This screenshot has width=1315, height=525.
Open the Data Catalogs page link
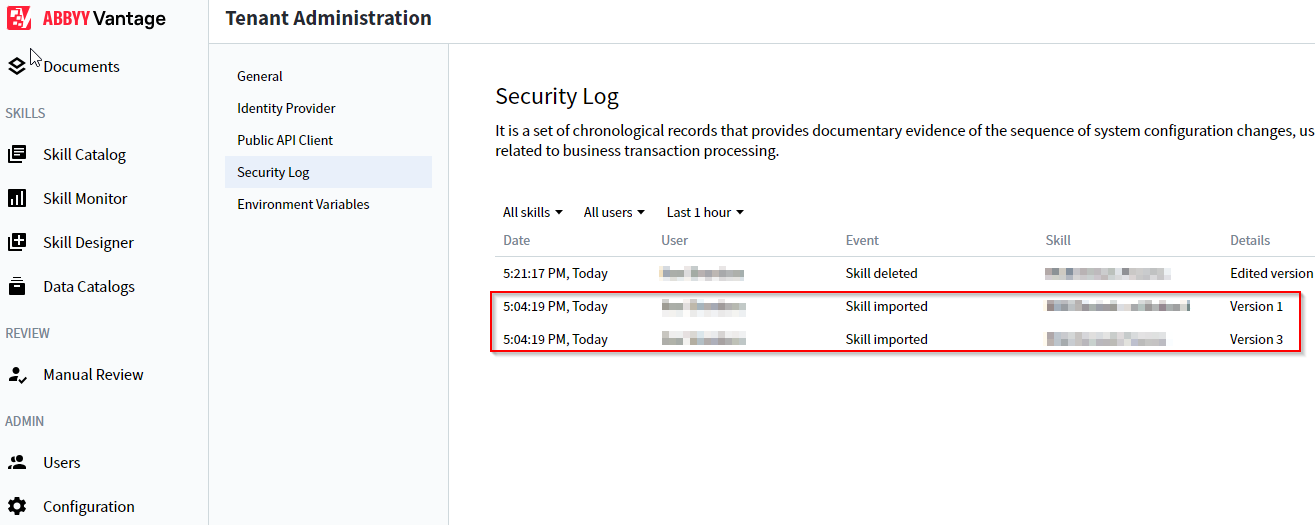(89, 286)
